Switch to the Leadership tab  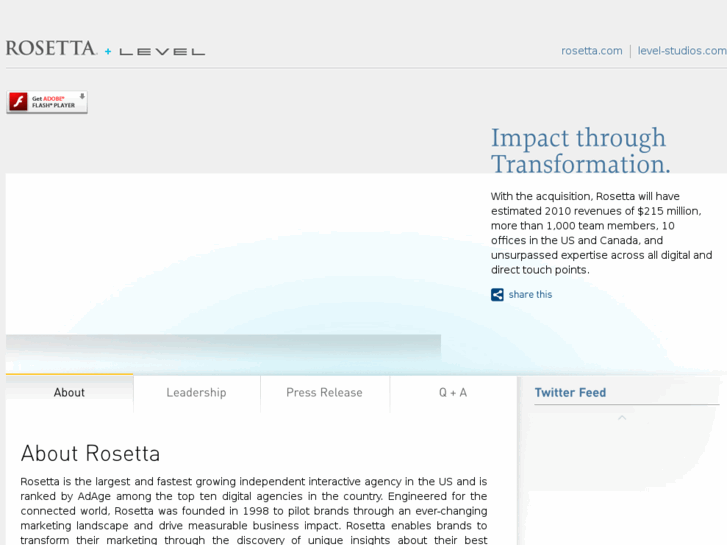pos(197,393)
